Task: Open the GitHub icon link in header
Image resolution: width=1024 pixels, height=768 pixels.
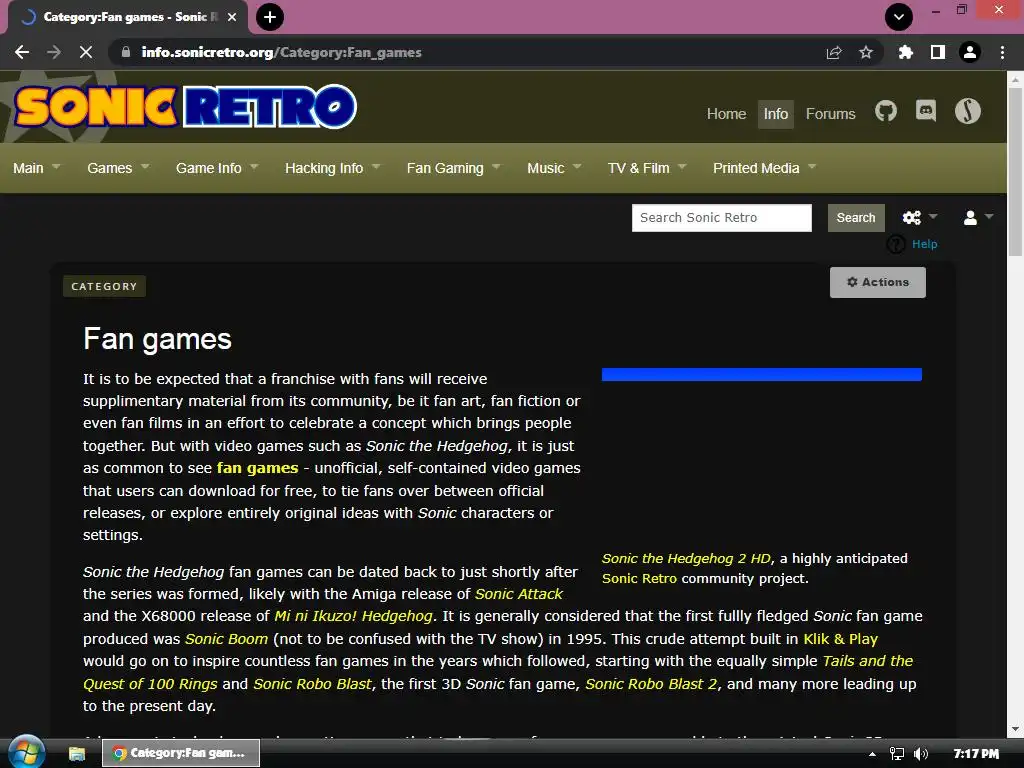Action: pyautogui.click(x=886, y=112)
